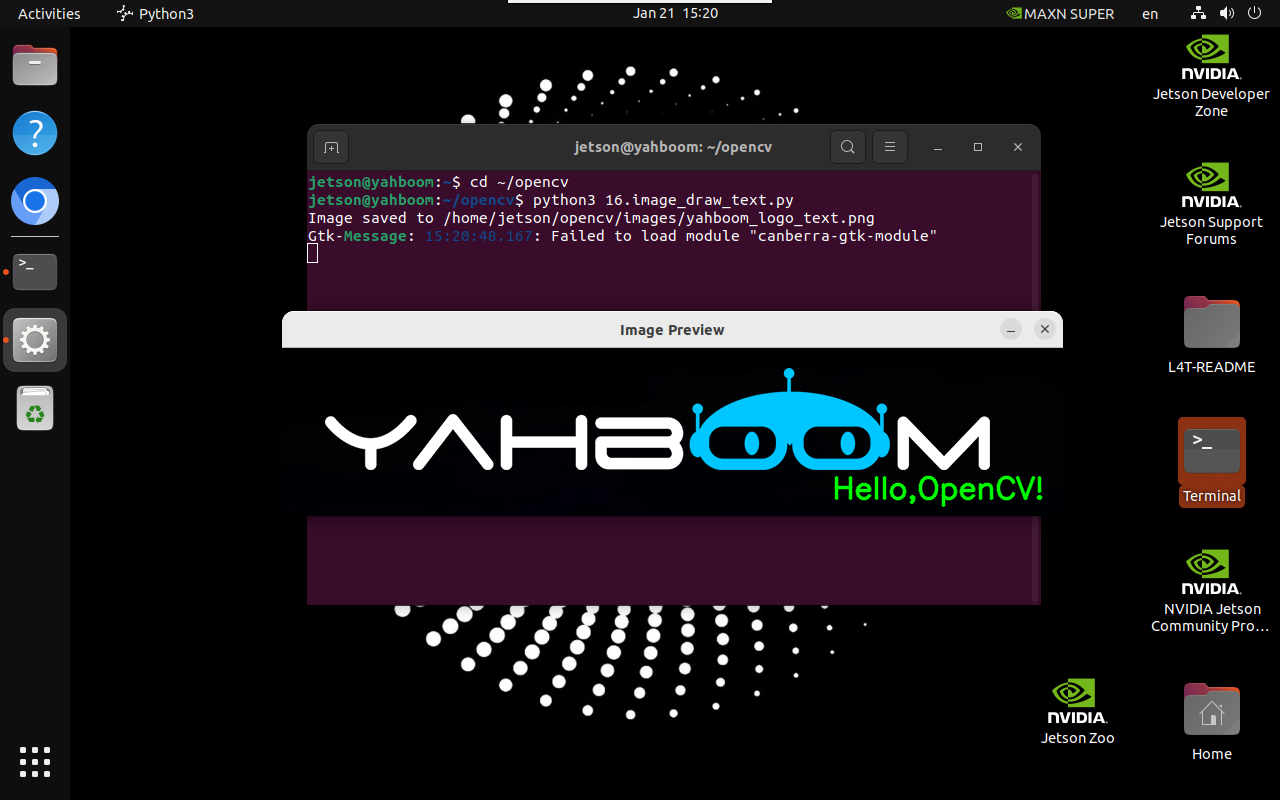Open the Python3 app menu in top bar

pyautogui.click(x=155, y=14)
